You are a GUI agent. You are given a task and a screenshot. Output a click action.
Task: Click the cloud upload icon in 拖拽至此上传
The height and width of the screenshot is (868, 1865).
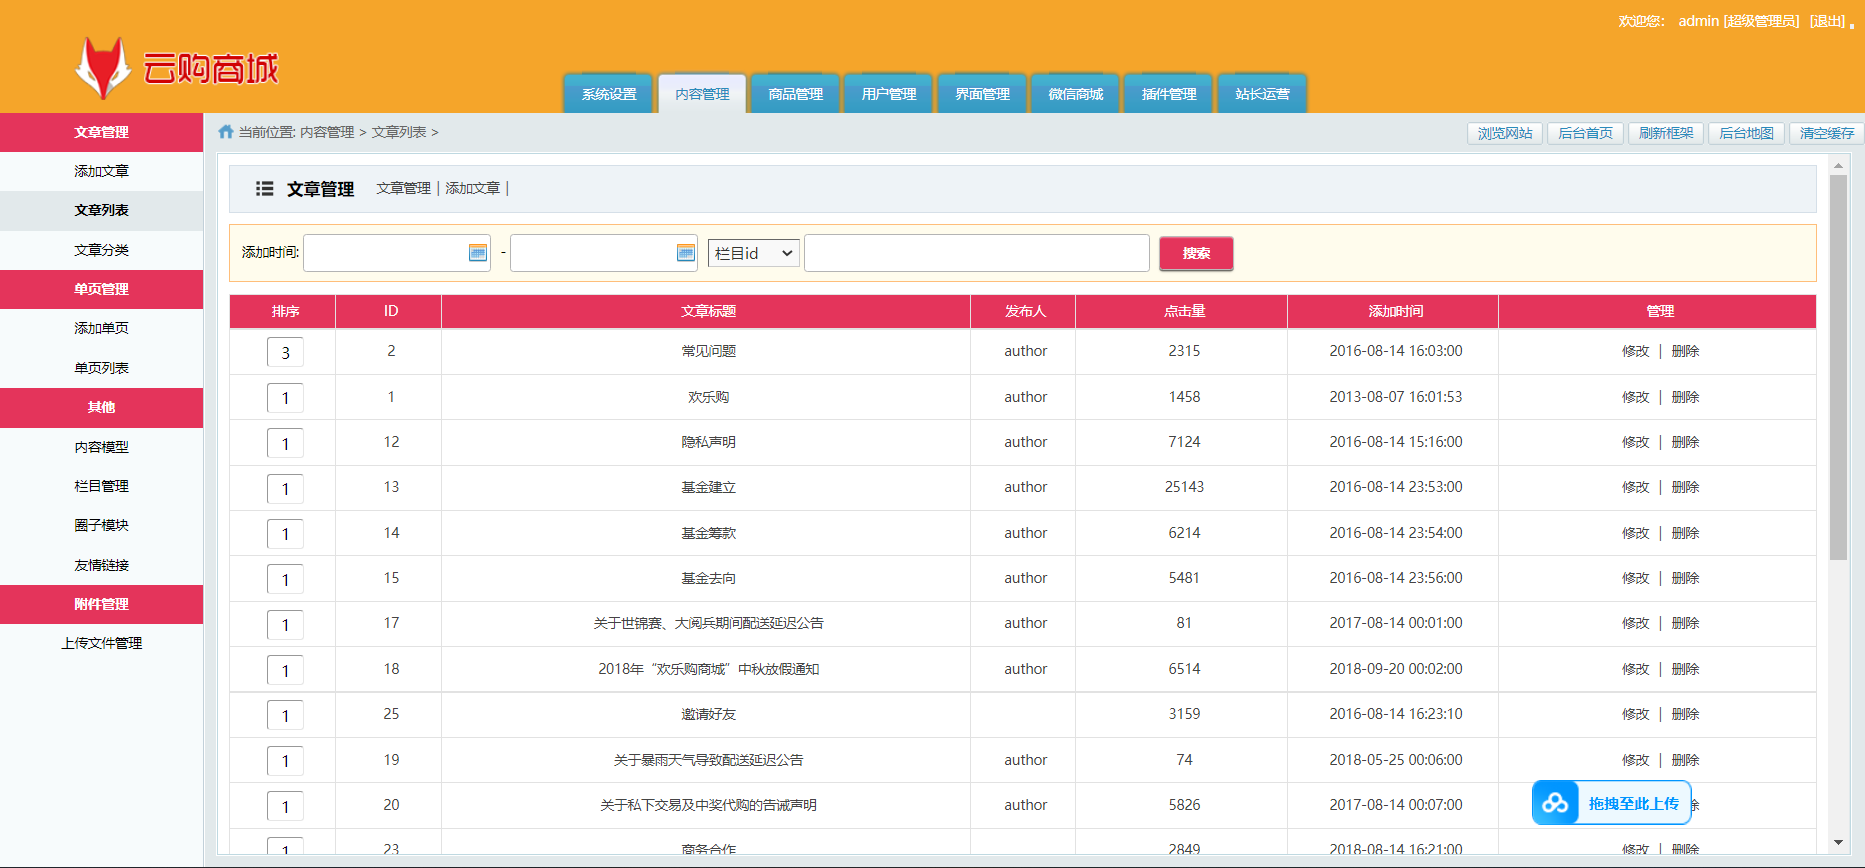coord(1555,803)
